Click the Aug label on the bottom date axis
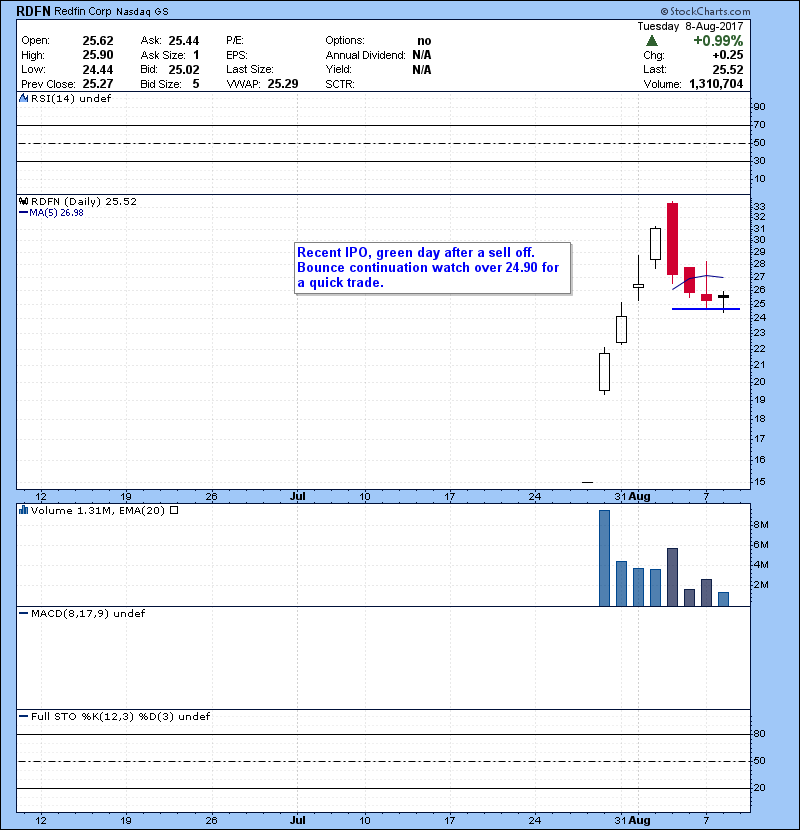The width and height of the screenshot is (800, 830). (640, 820)
